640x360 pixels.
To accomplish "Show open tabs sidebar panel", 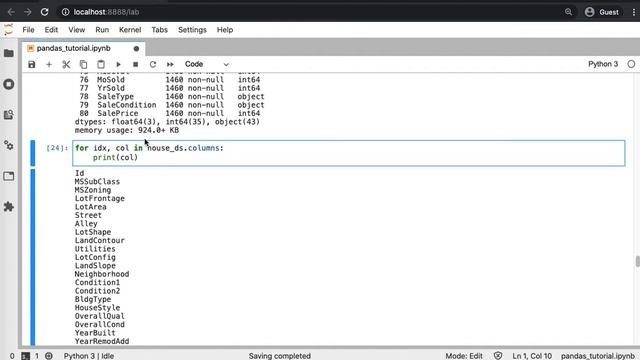I will [9, 176].
